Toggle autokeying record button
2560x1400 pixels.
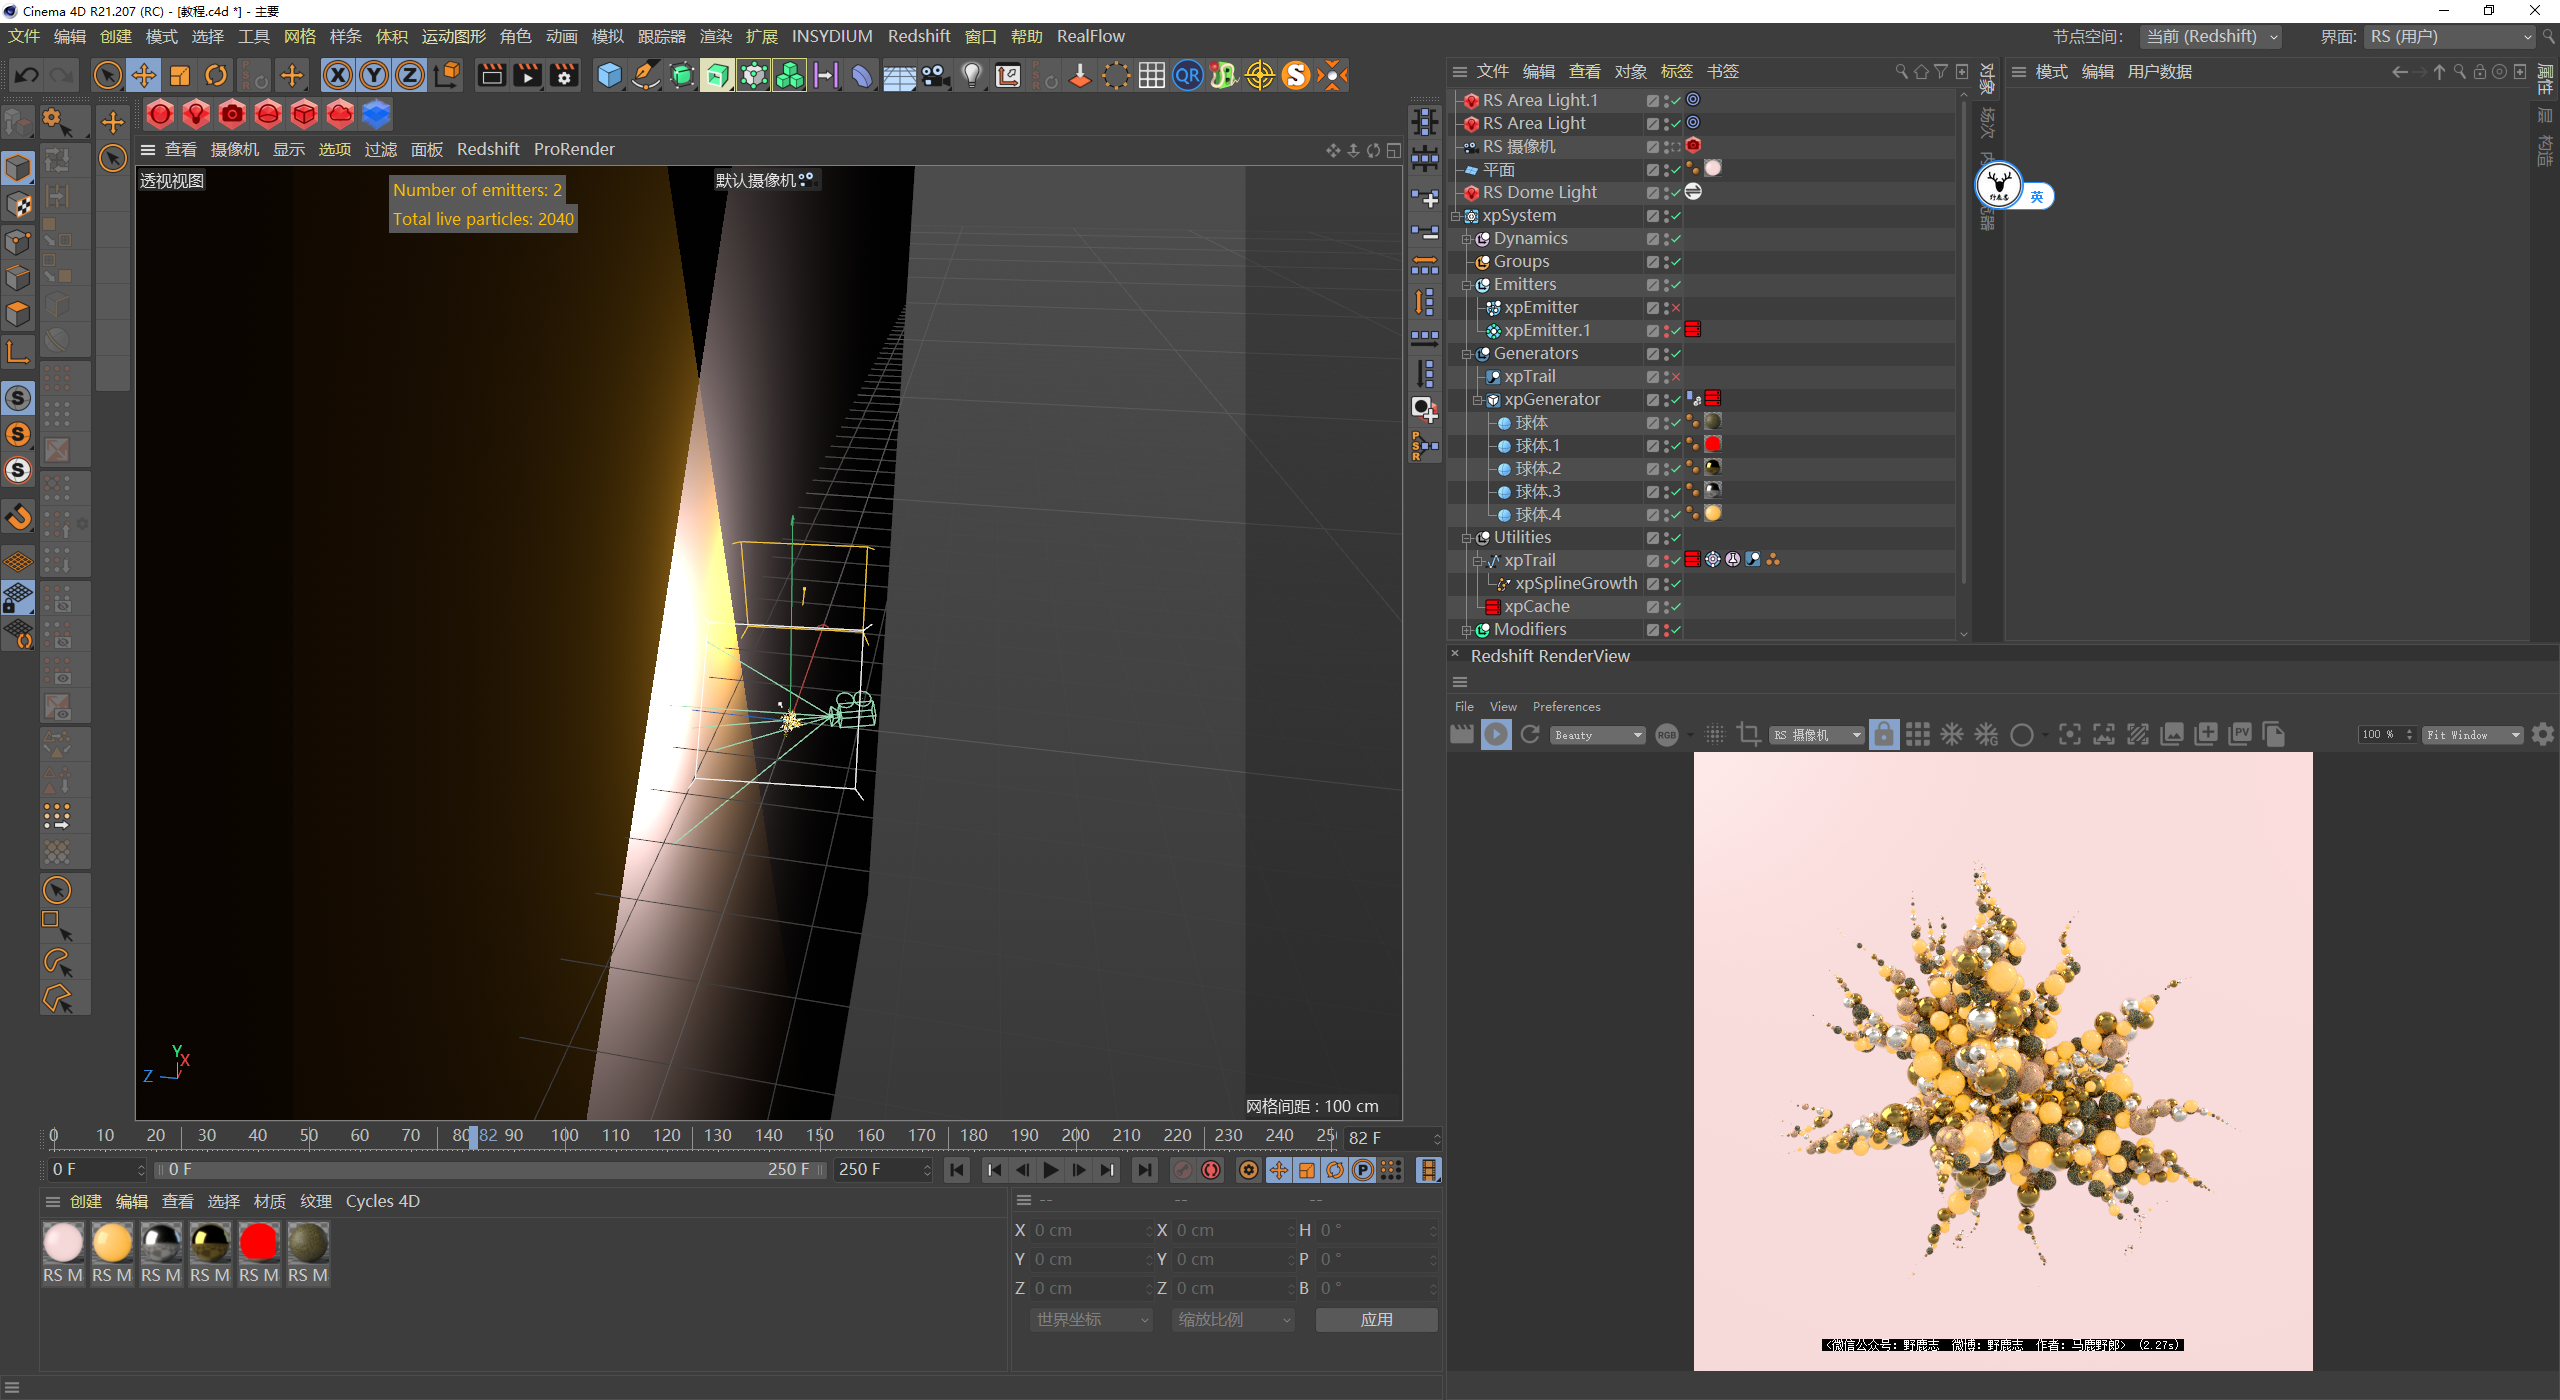click(x=1212, y=1170)
